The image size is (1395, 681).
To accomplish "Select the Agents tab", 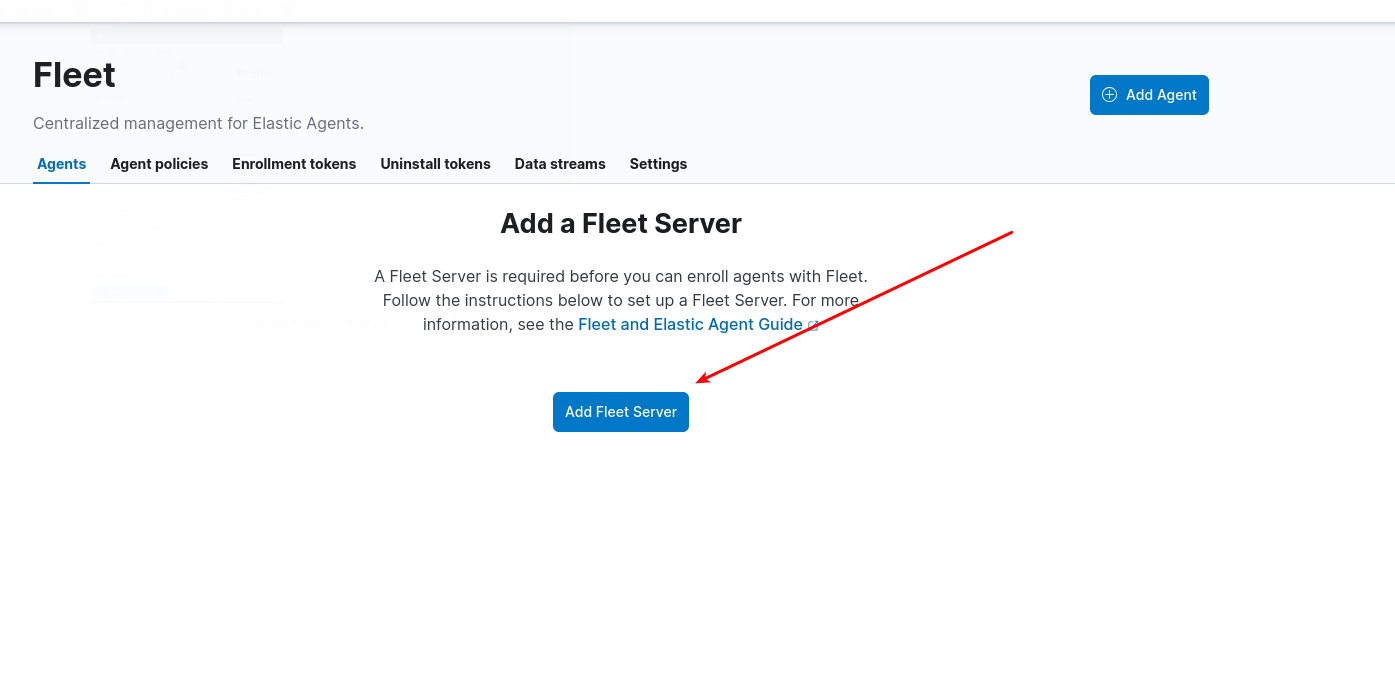I will (x=61, y=164).
